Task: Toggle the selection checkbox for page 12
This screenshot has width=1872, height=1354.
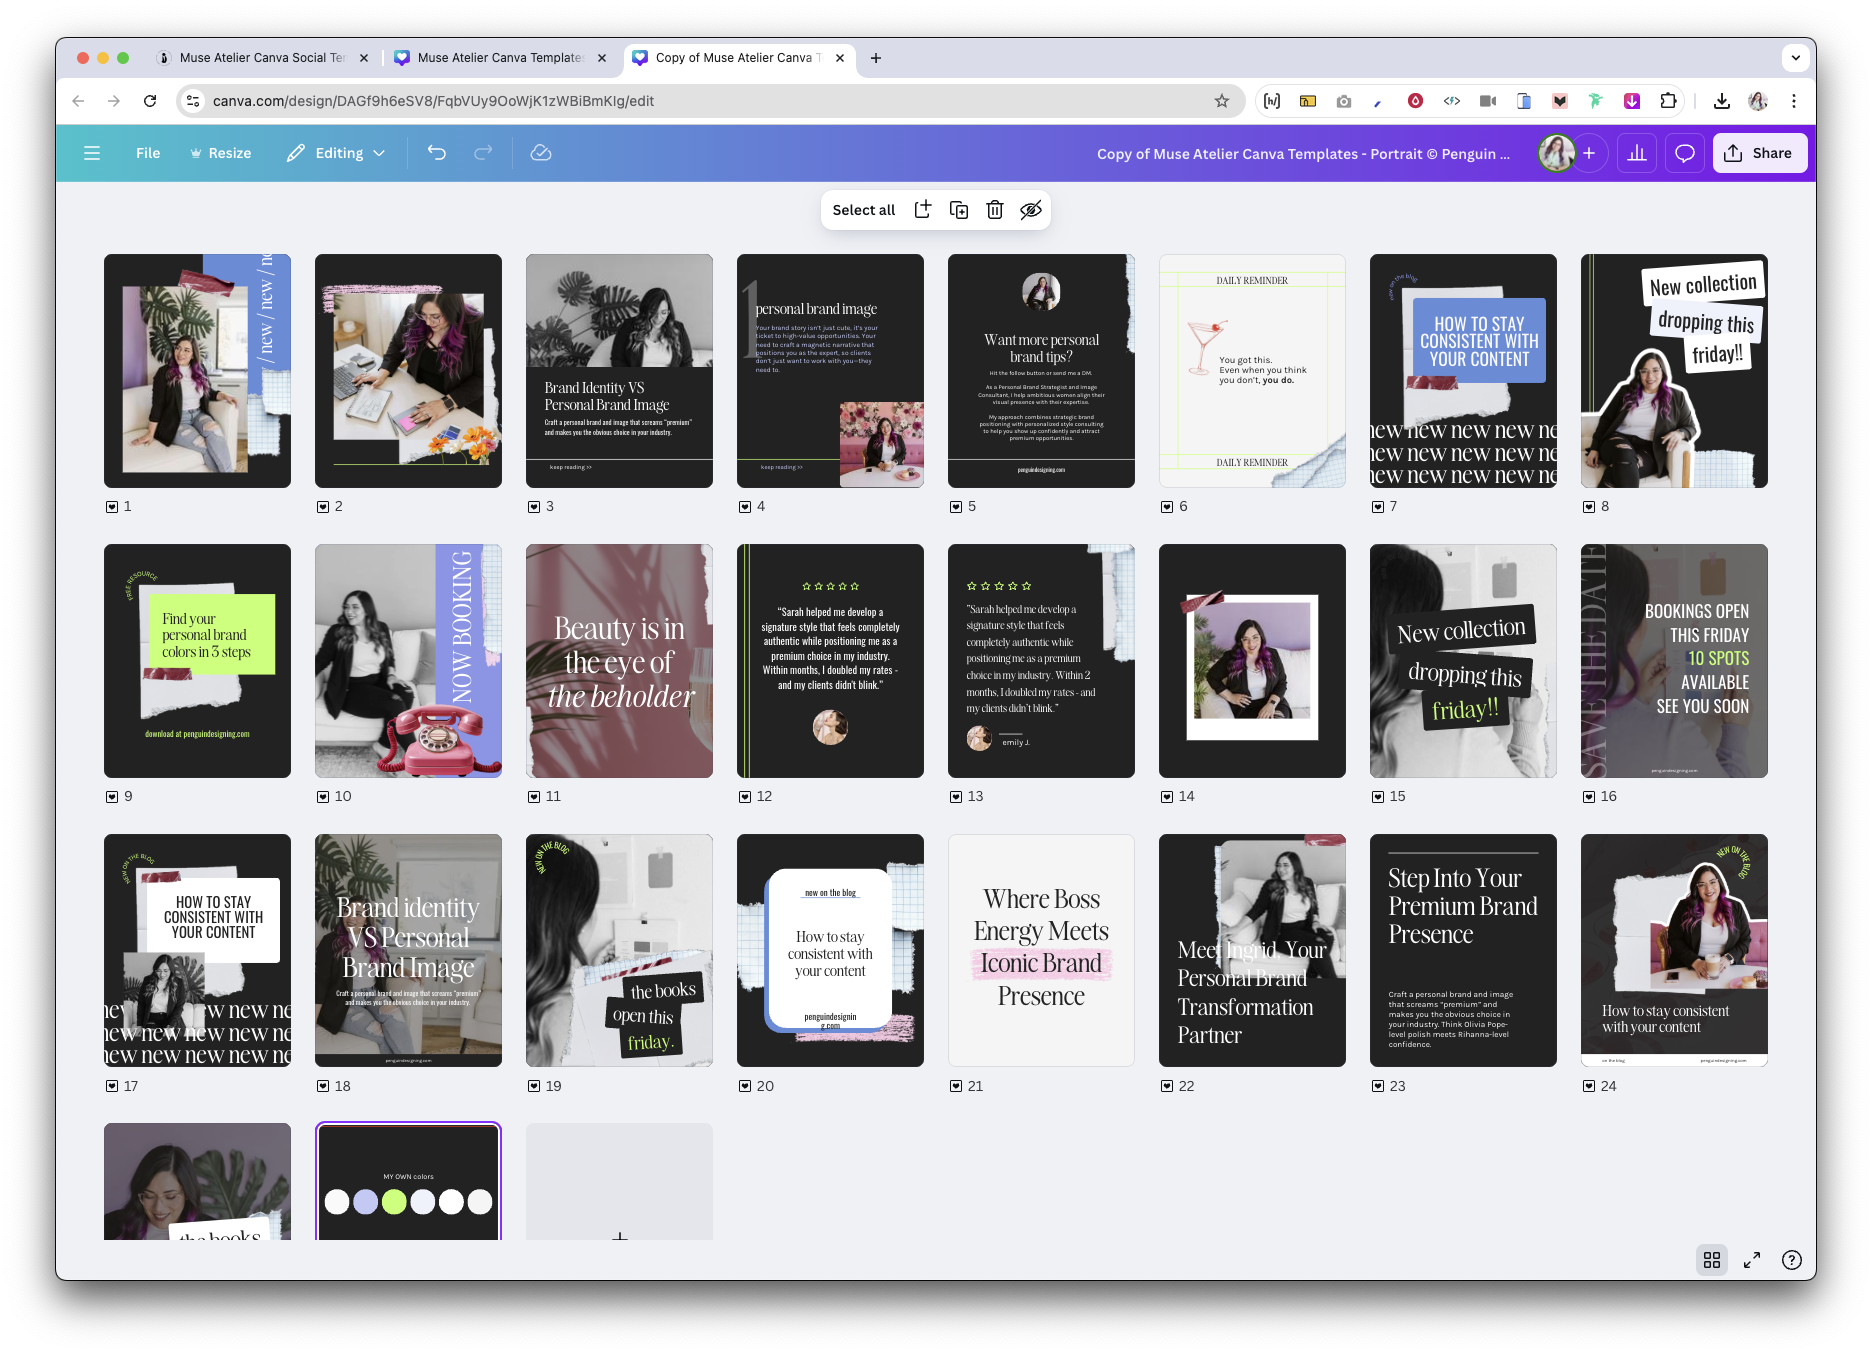Action: pyautogui.click(x=745, y=797)
